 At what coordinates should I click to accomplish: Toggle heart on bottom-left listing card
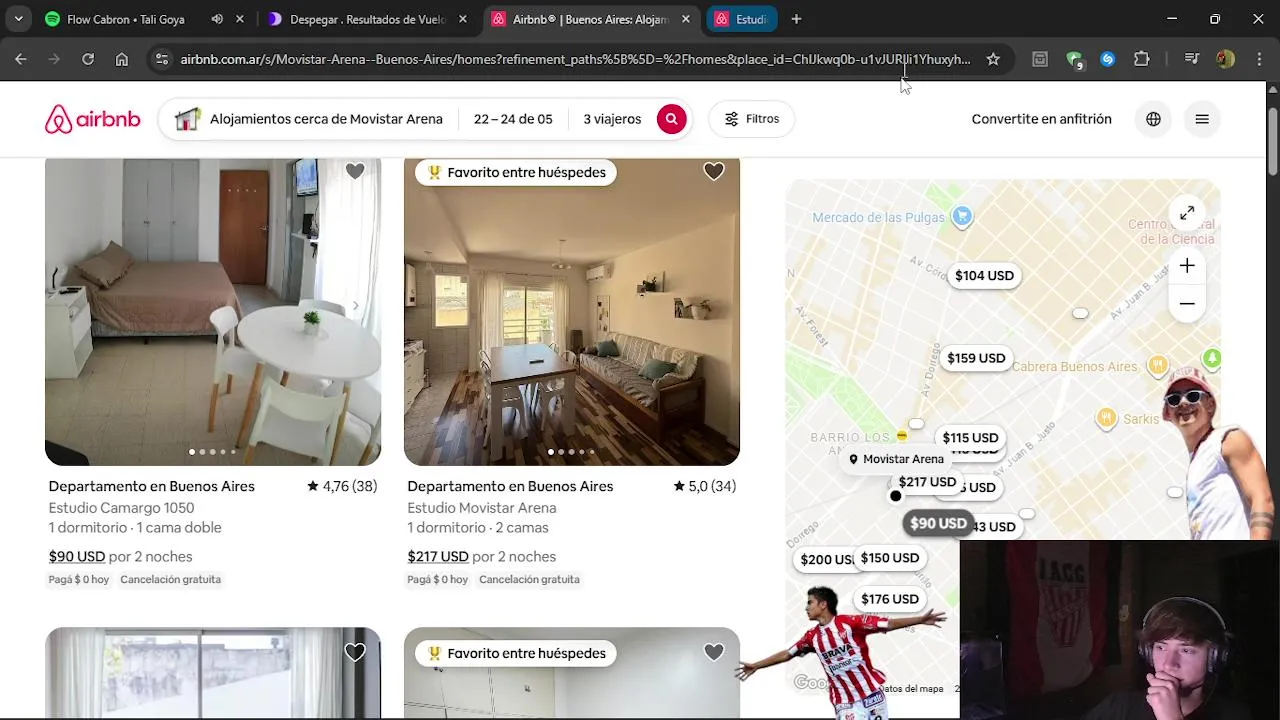click(x=355, y=653)
